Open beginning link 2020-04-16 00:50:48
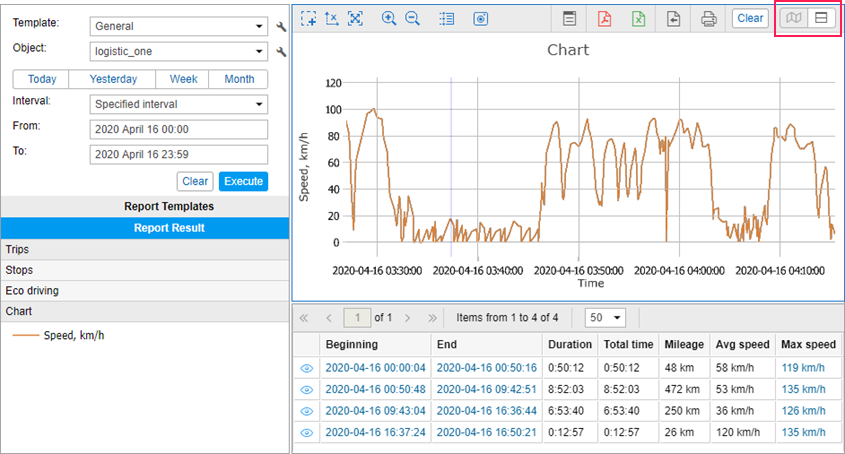The width and height of the screenshot is (845, 454). pos(376,389)
